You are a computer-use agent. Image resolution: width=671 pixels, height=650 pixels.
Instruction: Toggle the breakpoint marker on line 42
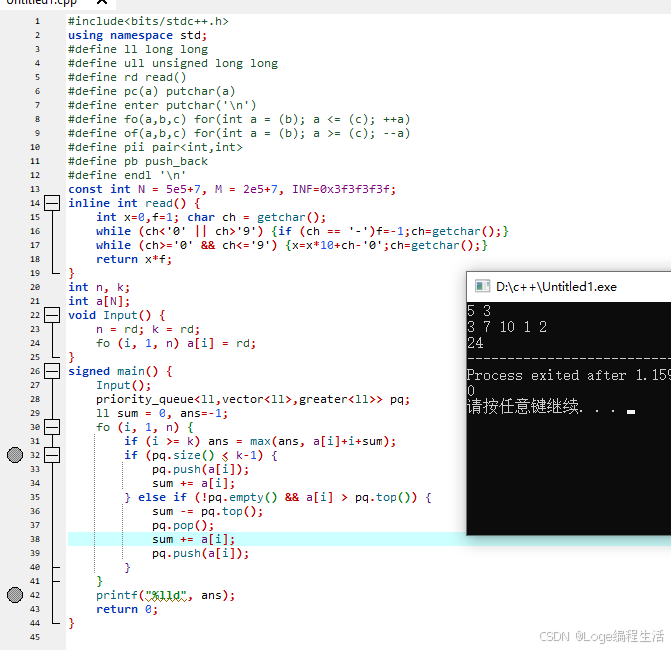click(x=15, y=595)
